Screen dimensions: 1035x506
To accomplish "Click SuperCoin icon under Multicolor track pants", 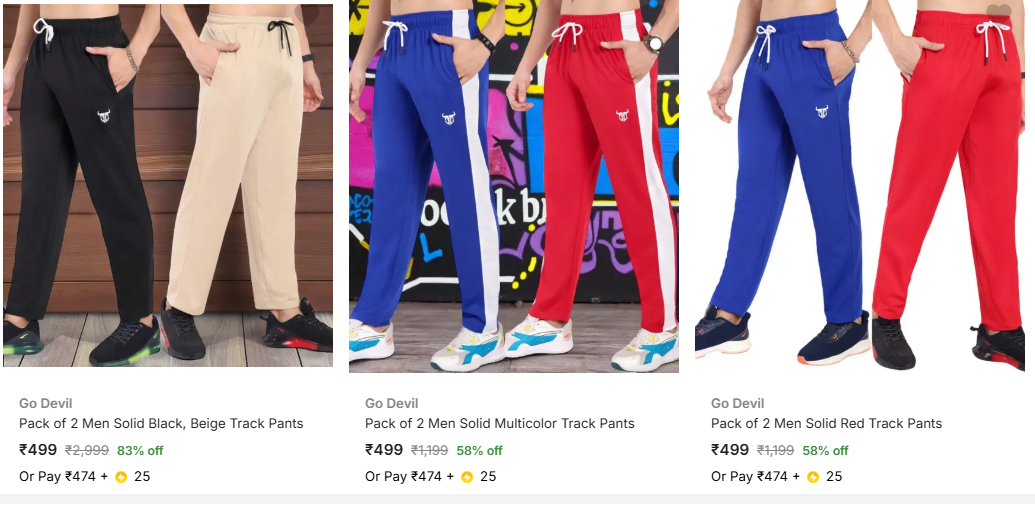I will 467,477.
